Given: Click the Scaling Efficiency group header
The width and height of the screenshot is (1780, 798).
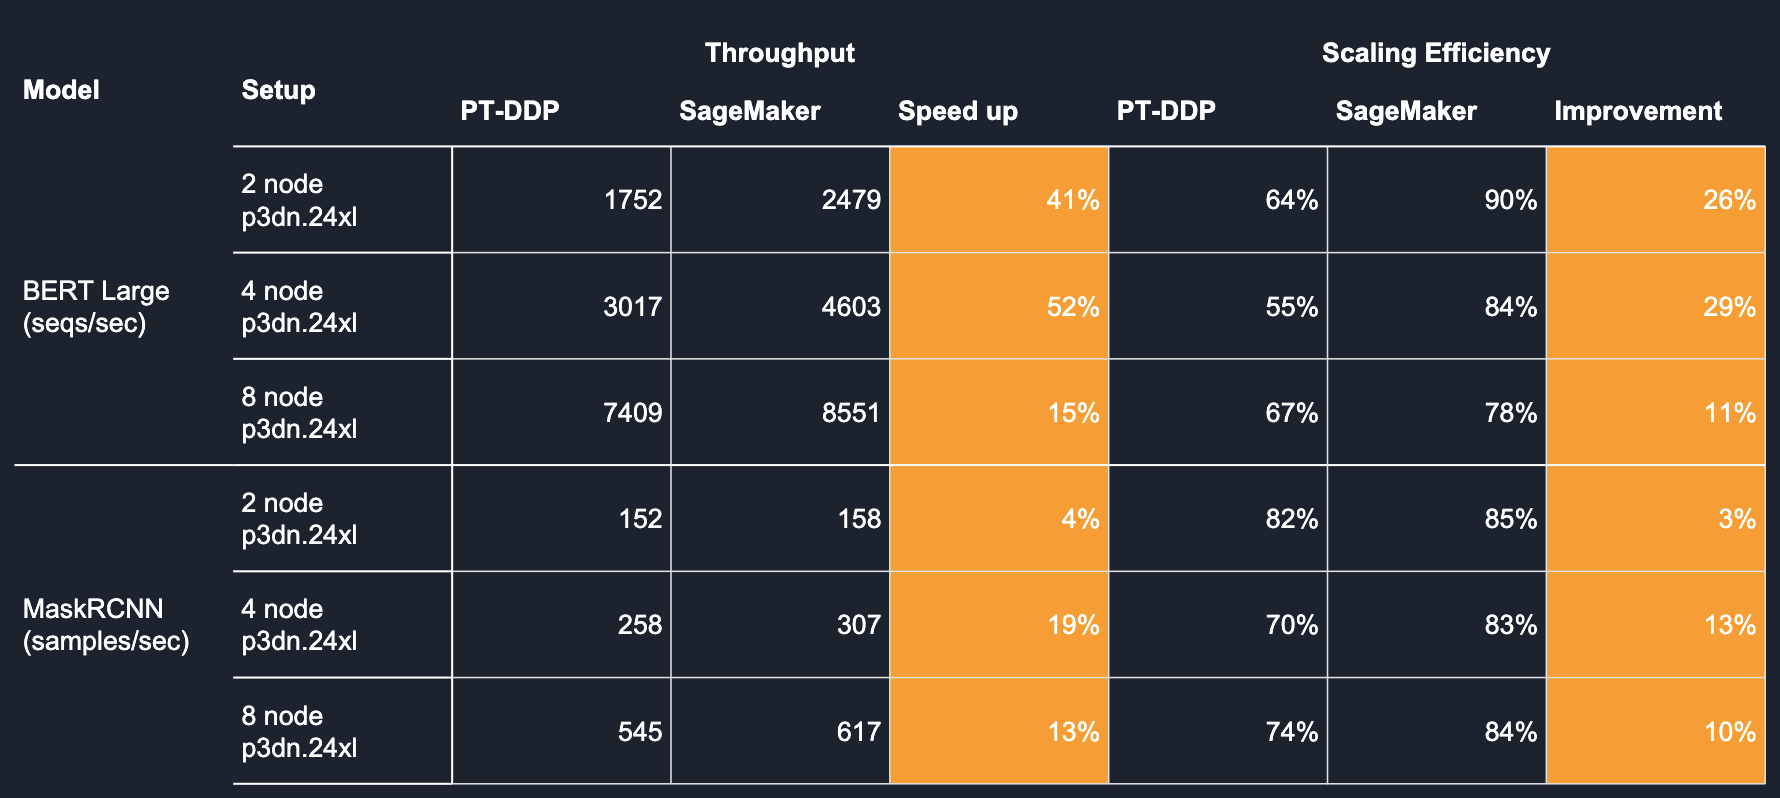Looking at the screenshot, I should click(x=1435, y=53).
